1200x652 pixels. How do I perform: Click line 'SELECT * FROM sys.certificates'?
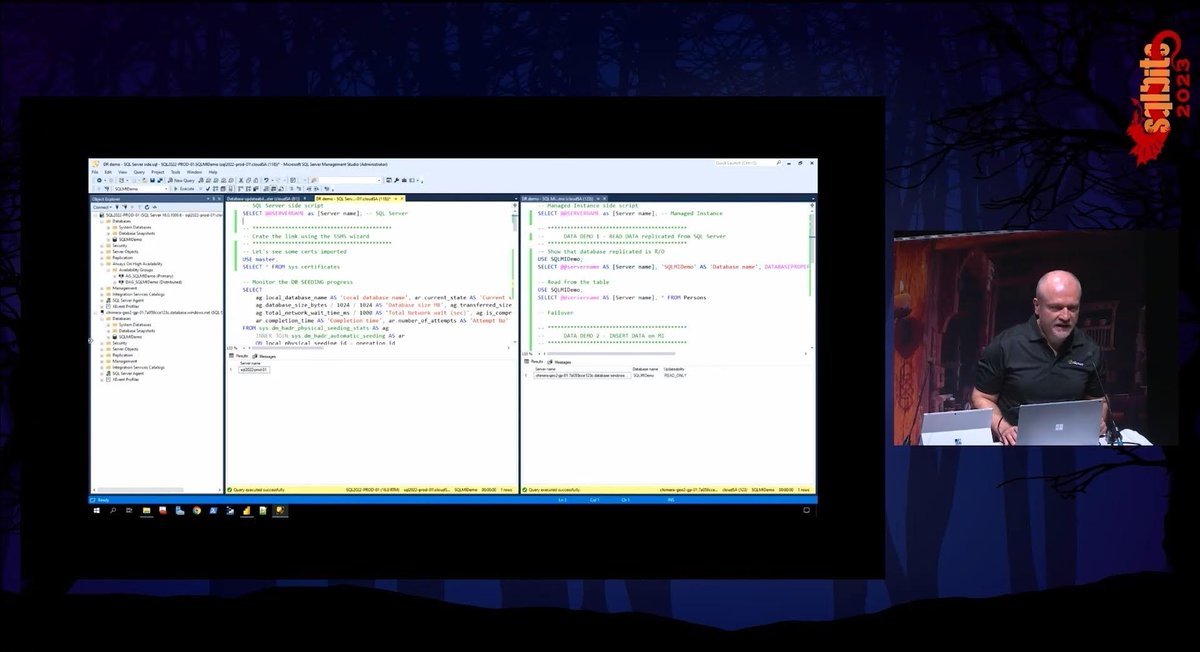[292, 267]
